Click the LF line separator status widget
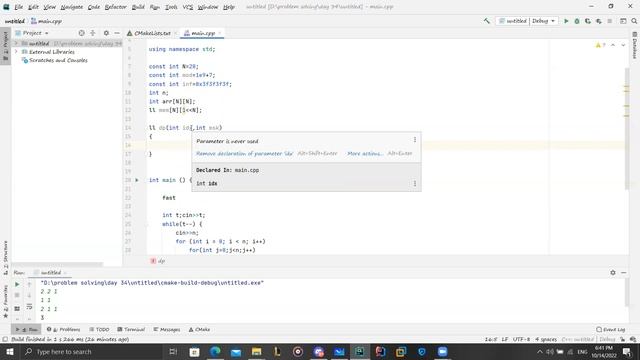Screen dimensions: 640x360 point(504,339)
